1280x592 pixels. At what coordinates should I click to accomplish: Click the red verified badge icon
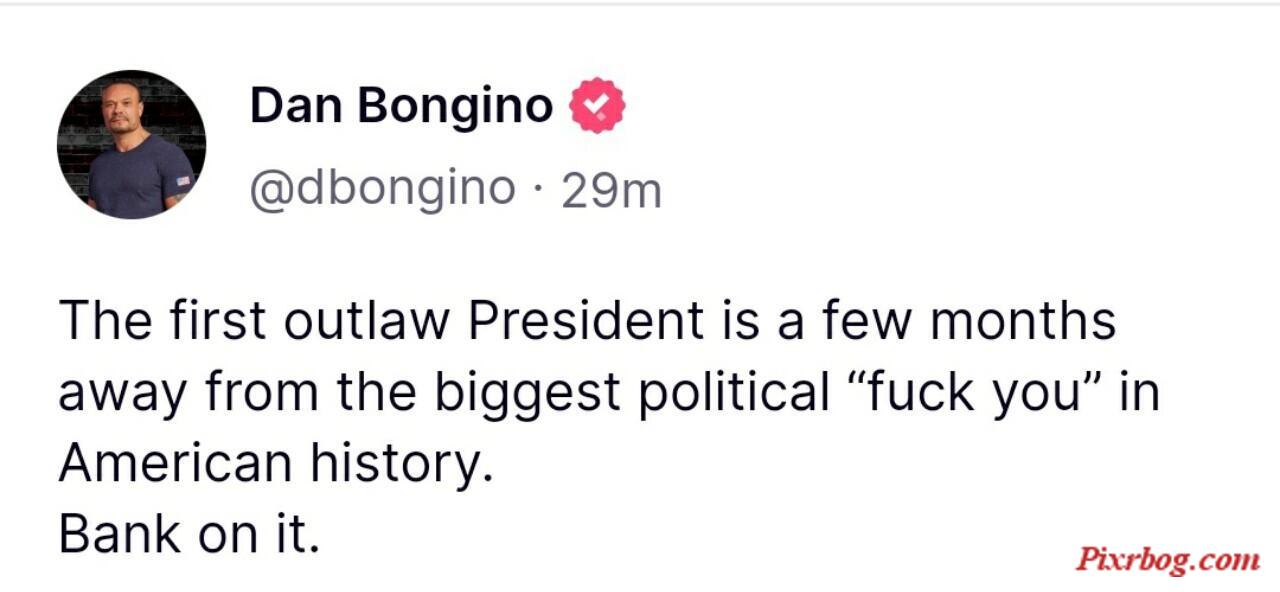(597, 105)
